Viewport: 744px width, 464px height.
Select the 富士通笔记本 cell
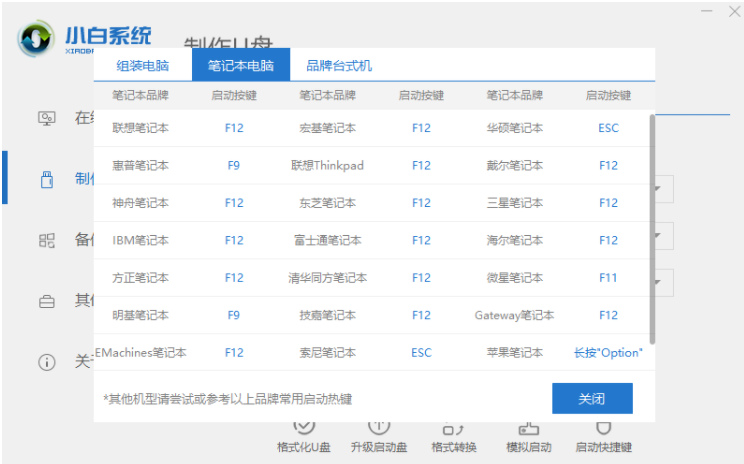point(327,241)
